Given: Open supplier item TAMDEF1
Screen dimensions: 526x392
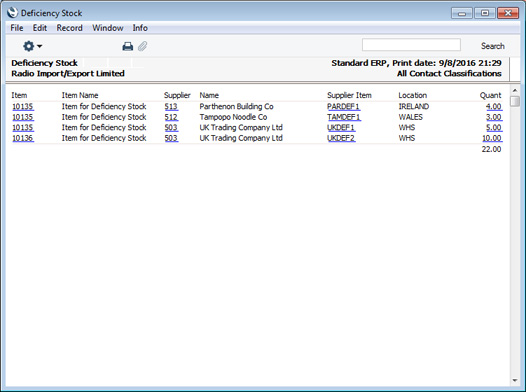Looking at the screenshot, I should 344,117.
